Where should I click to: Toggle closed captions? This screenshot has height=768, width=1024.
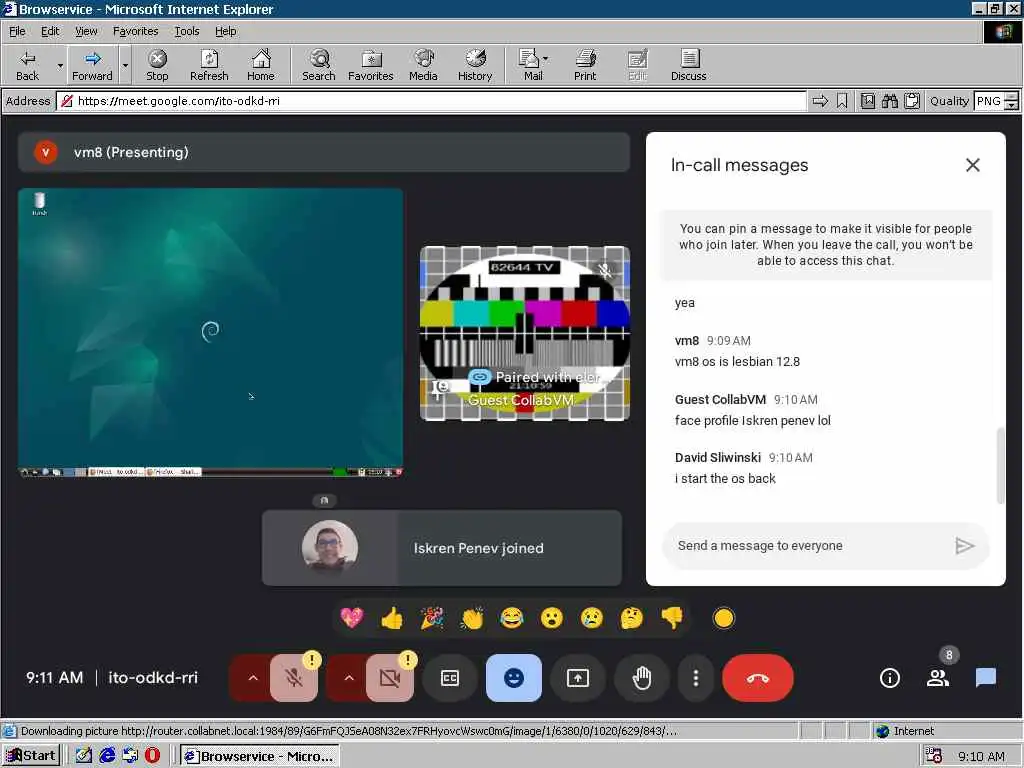(x=450, y=678)
